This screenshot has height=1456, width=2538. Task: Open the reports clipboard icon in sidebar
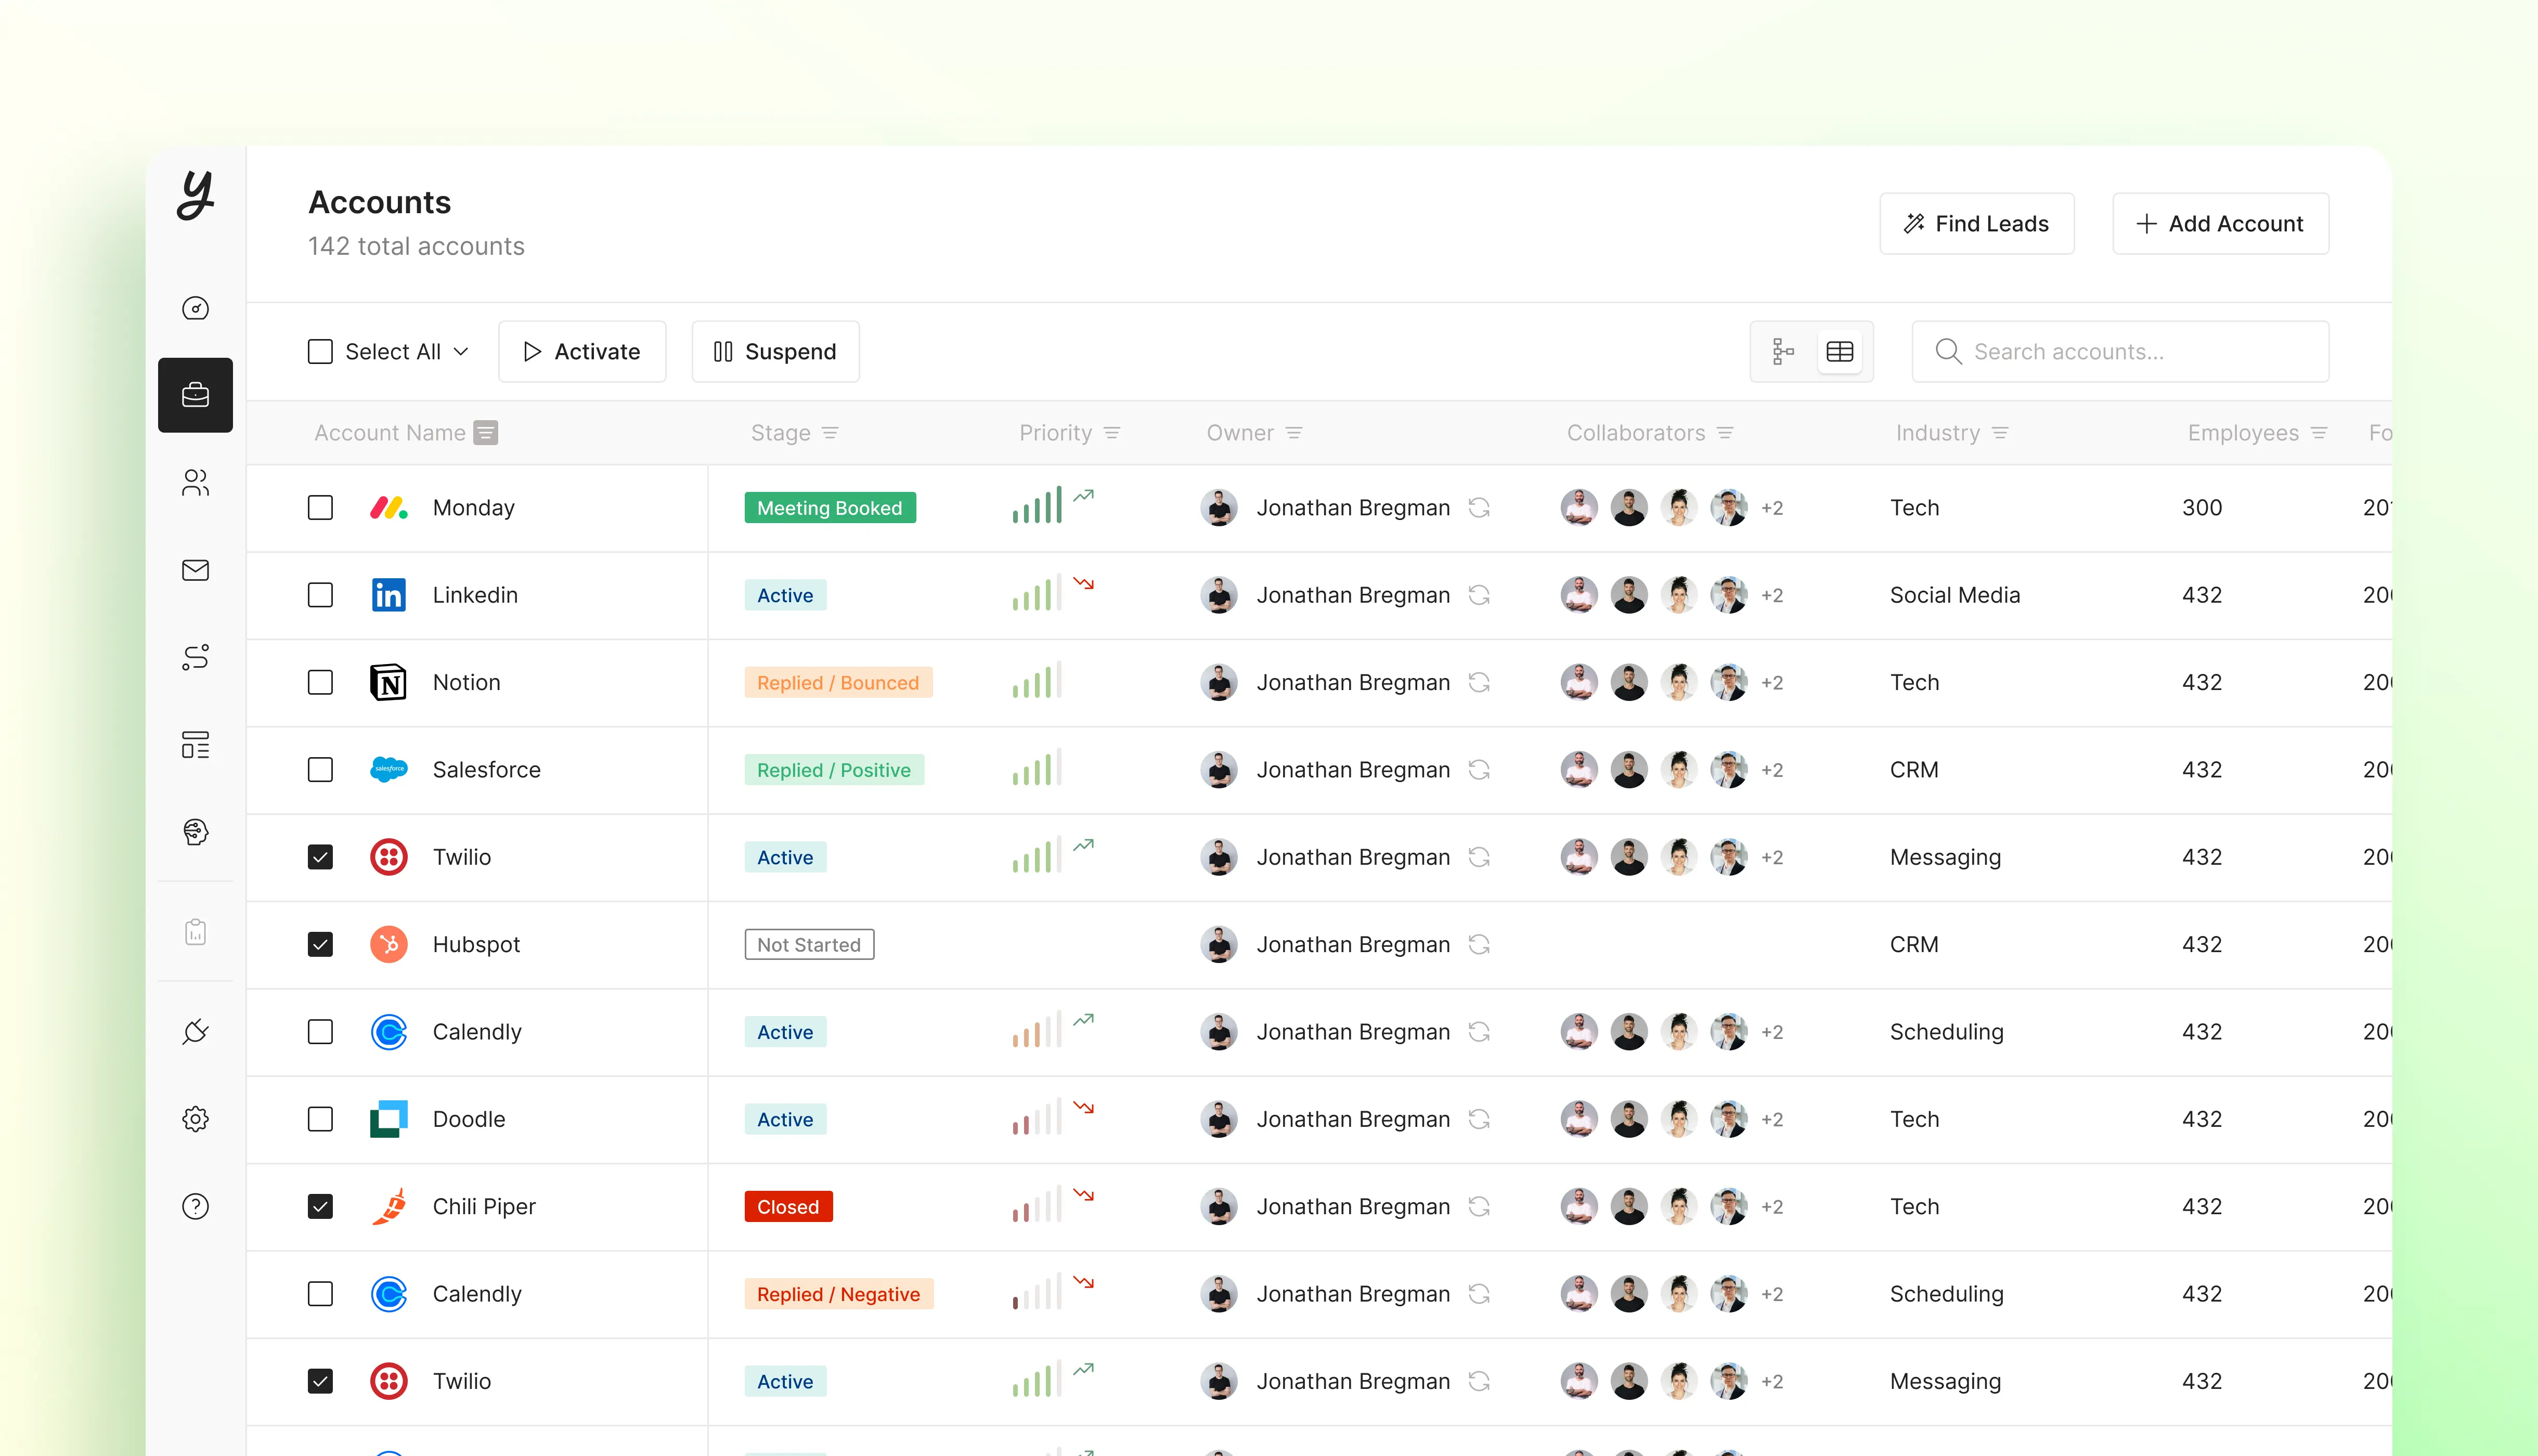click(195, 932)
